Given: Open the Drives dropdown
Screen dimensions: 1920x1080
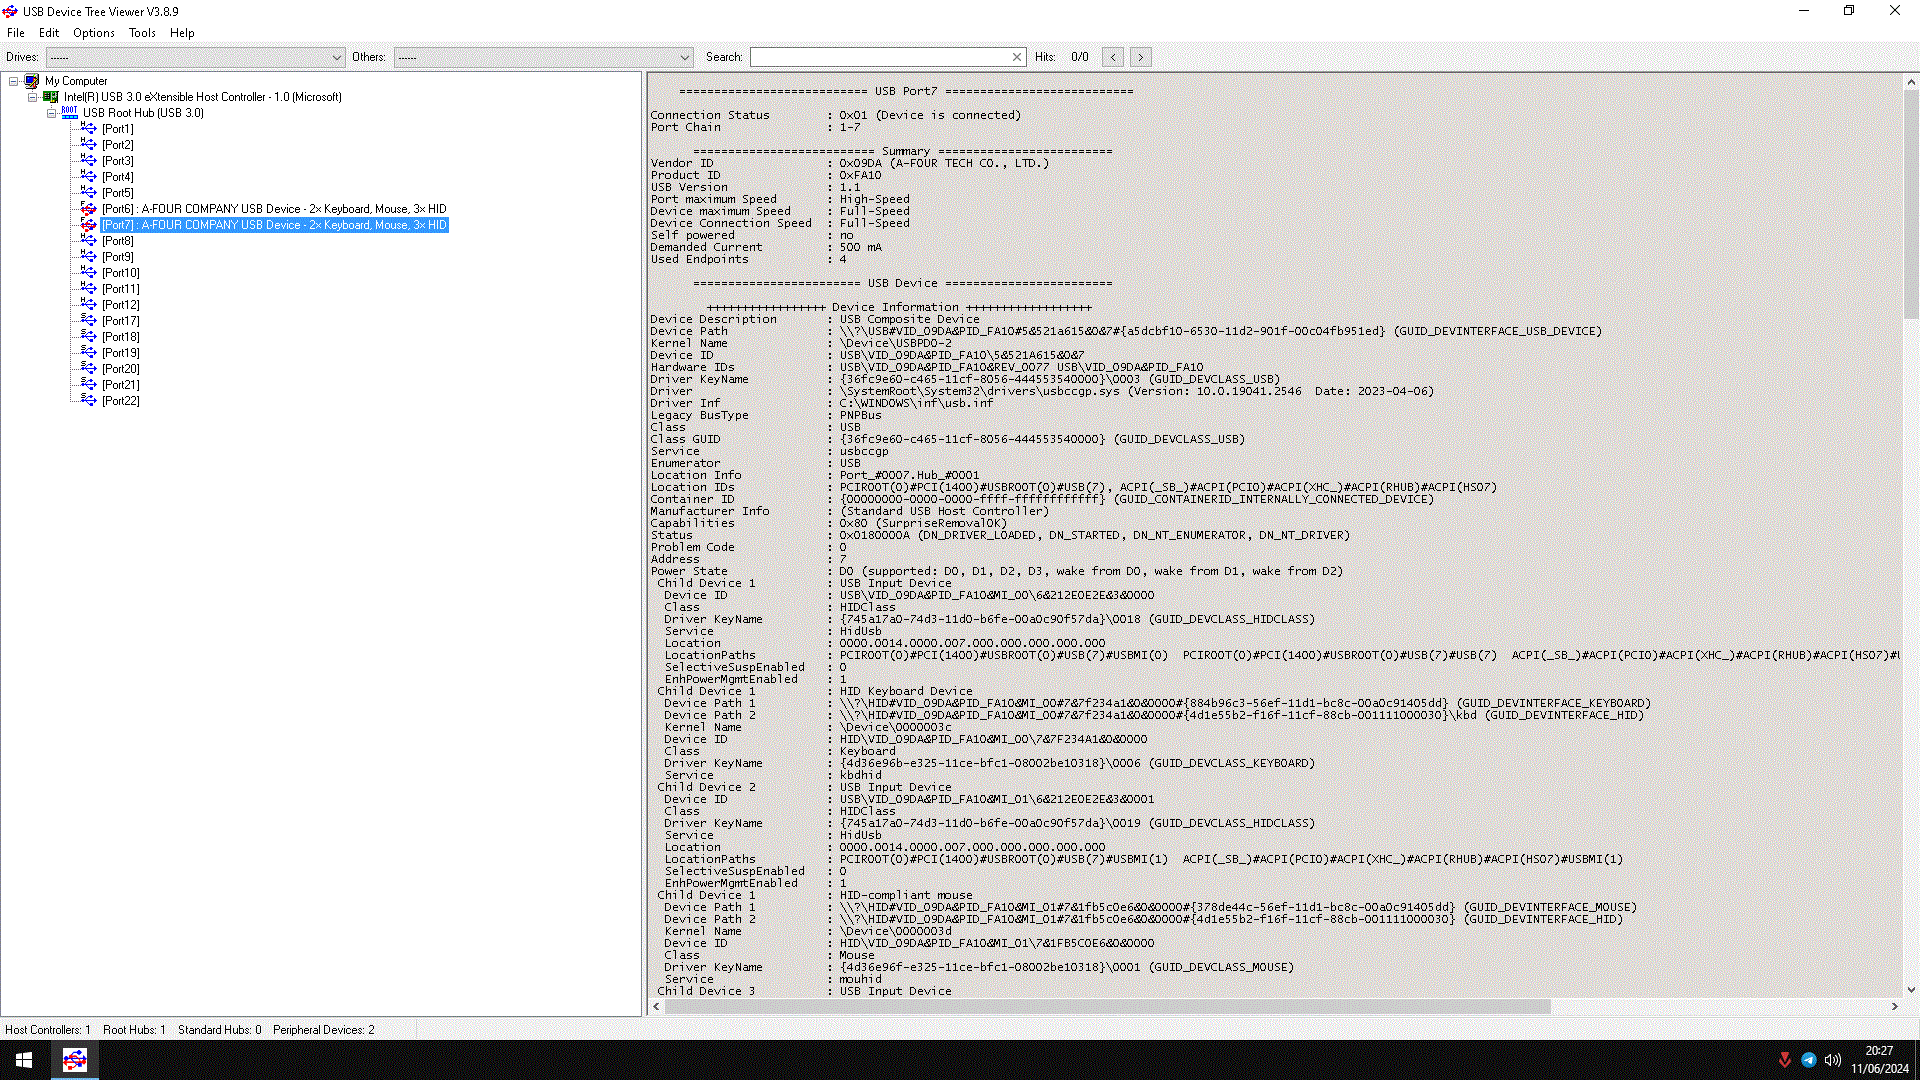Looking at the screenshot, I should click(336, 57).
